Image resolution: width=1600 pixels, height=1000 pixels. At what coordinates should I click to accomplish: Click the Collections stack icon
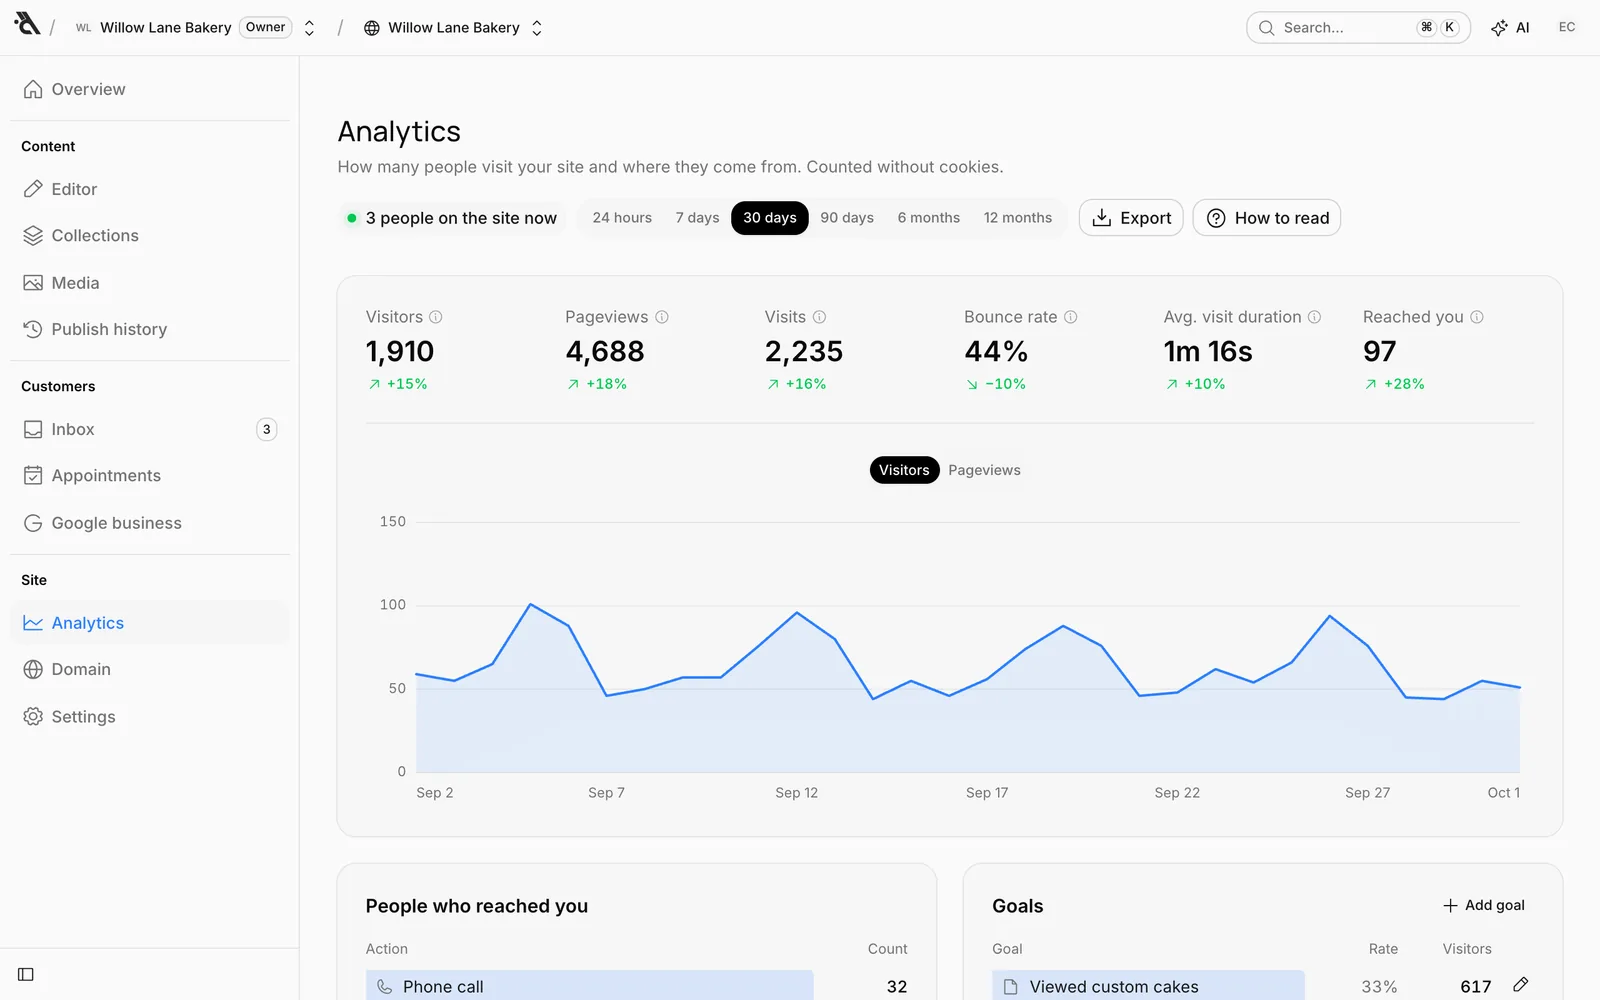33,235
